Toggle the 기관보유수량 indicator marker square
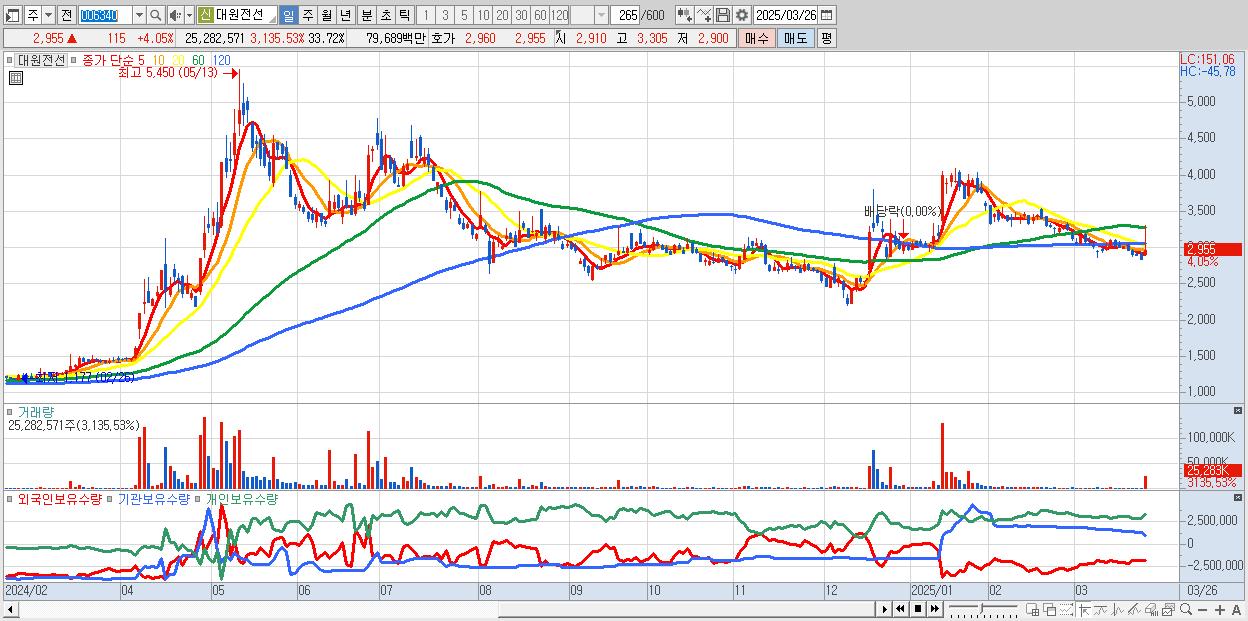This screenshot has height=621, width=1248. coord(111,498)
